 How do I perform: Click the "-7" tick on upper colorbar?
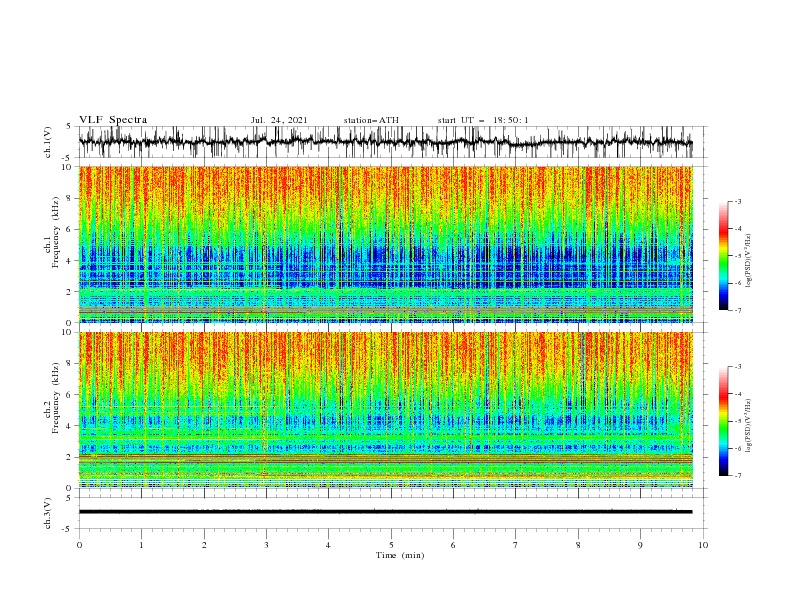click(737, 310)
